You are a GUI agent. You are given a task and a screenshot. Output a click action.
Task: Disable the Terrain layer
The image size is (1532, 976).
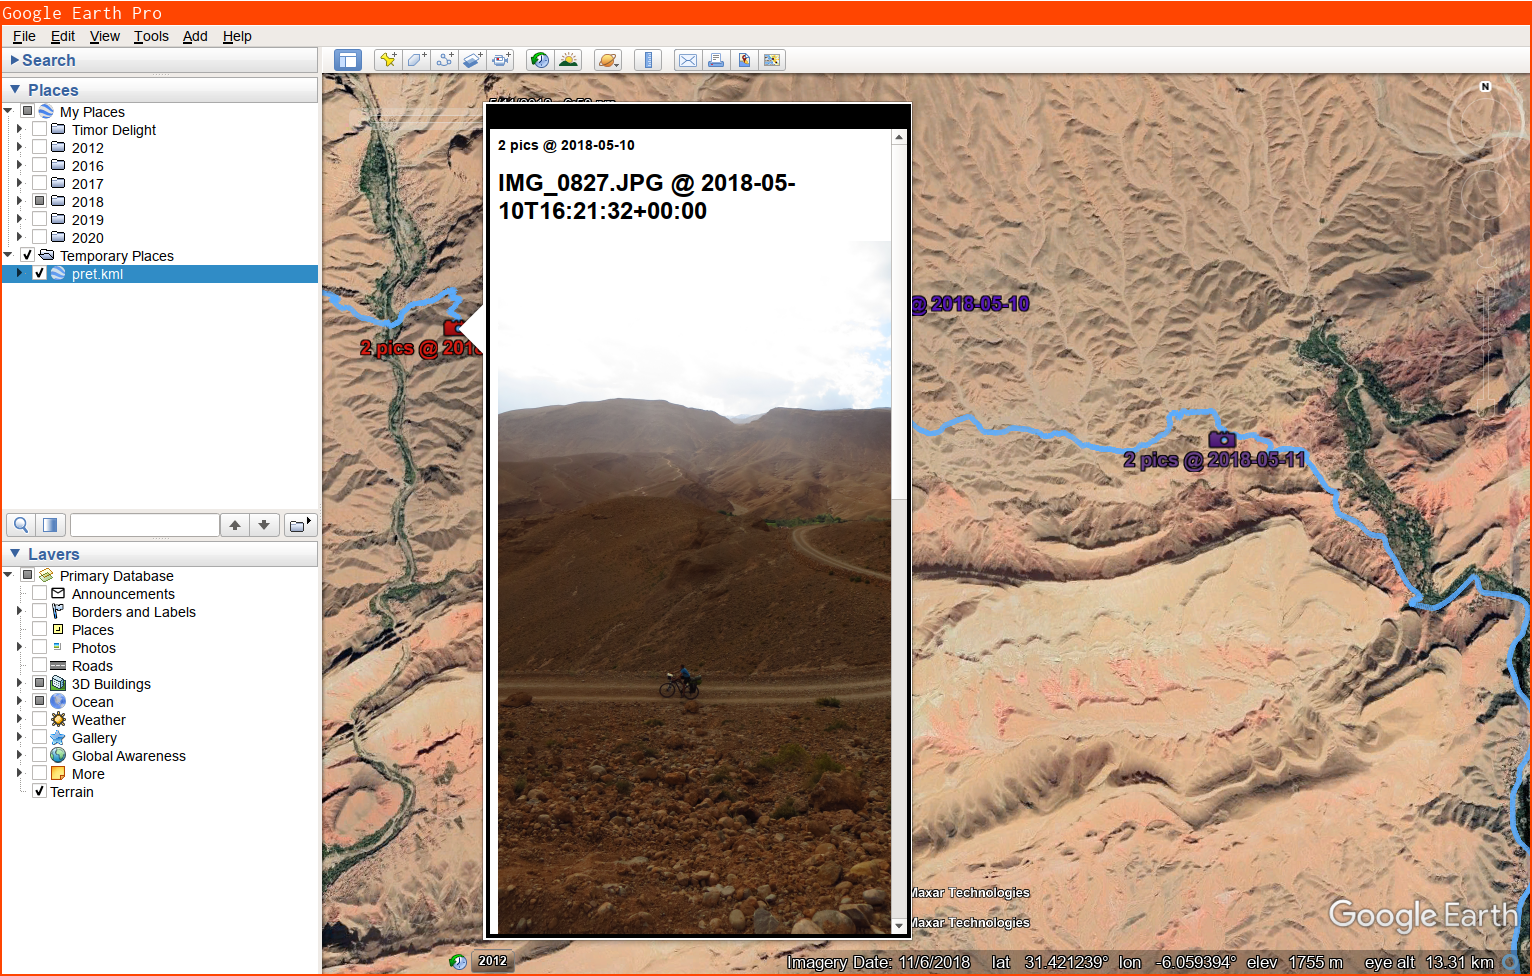39,791
